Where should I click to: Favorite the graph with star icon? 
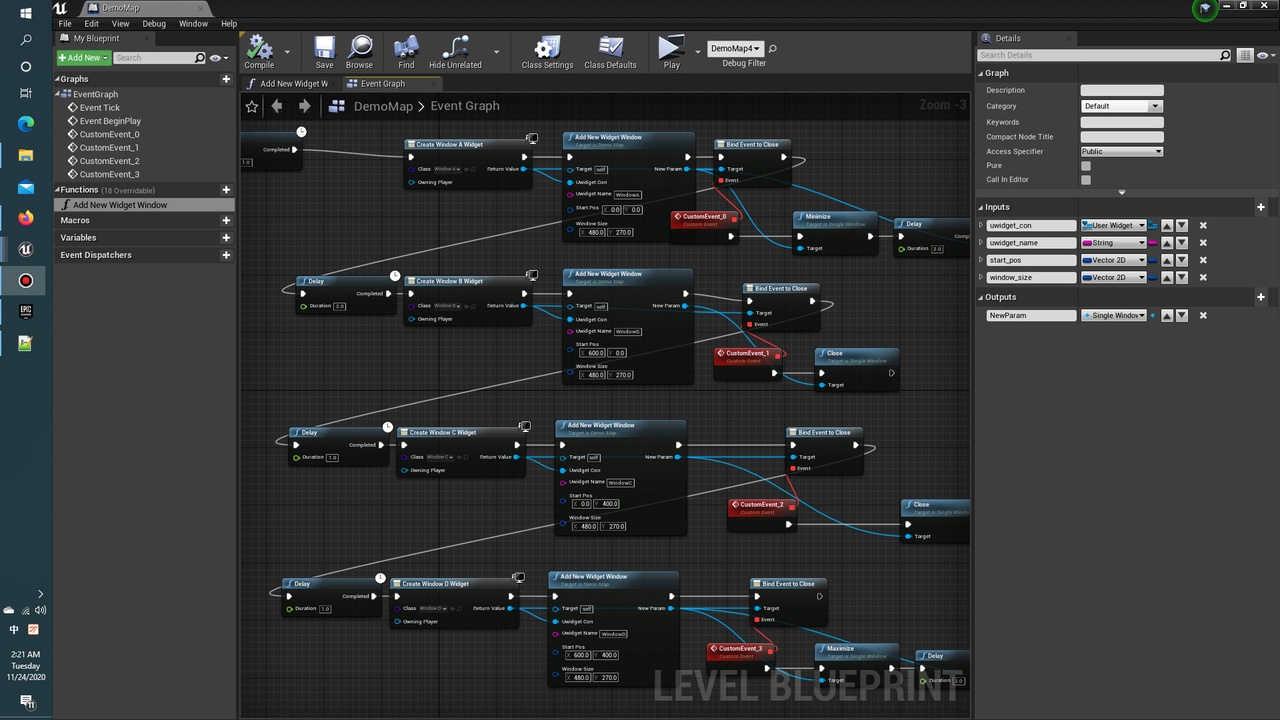tap(252, 106)
